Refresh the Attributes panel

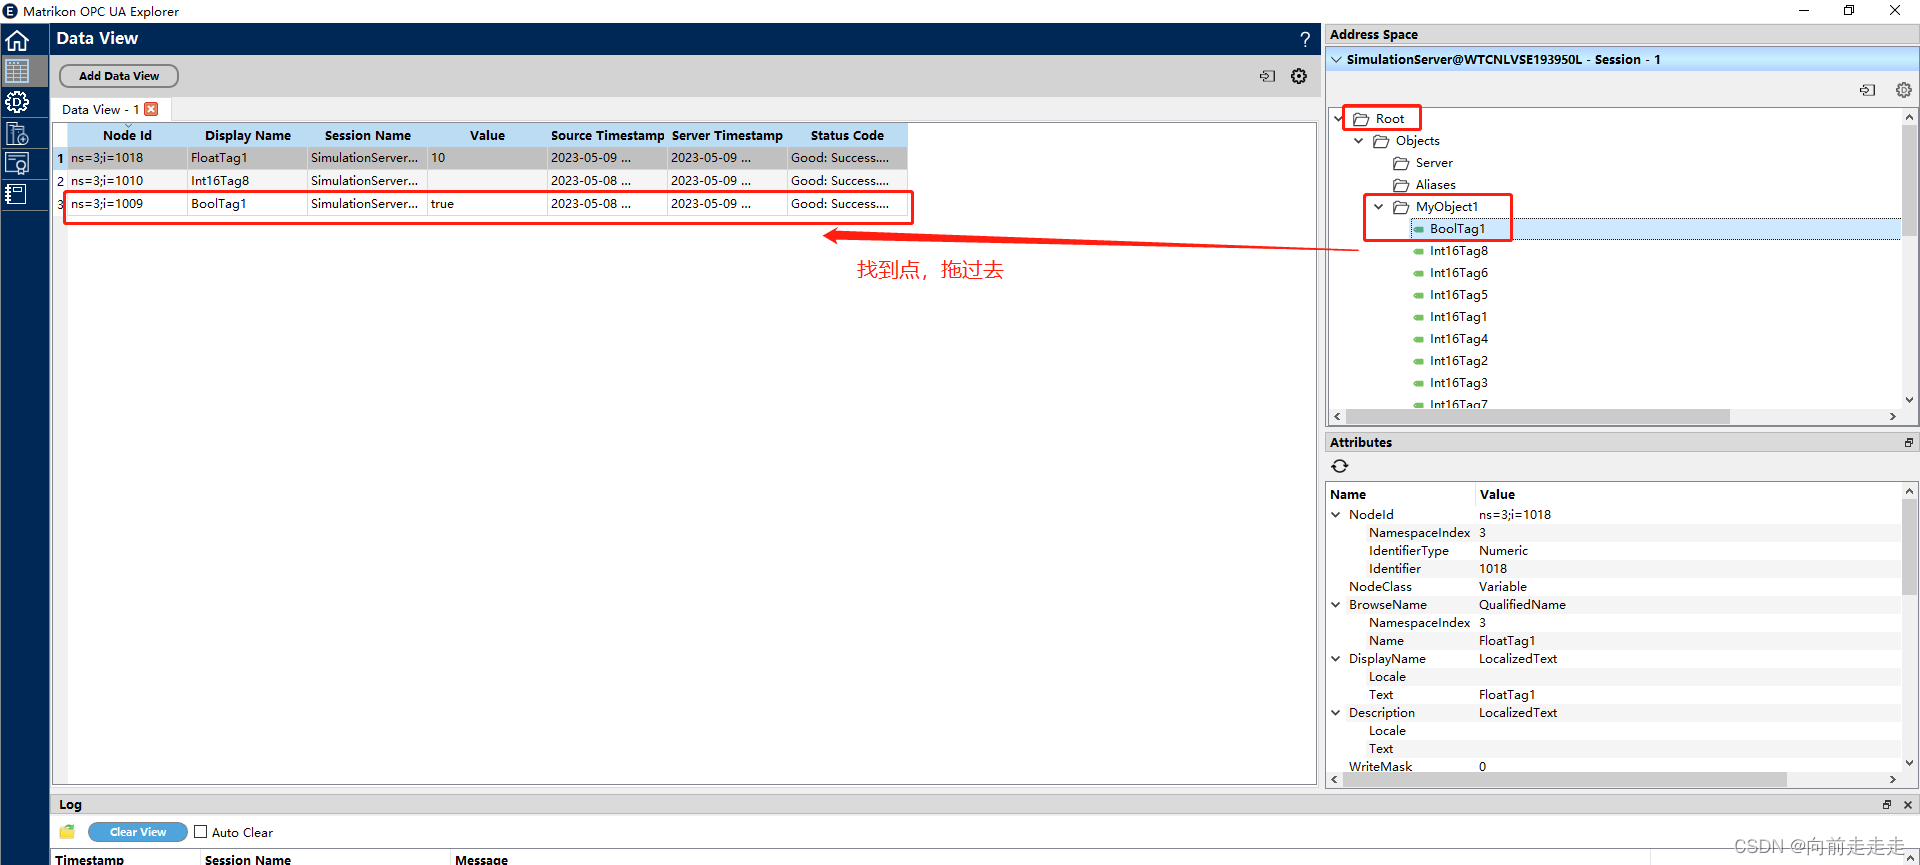pyautogui.click(x=1340, y=466)
